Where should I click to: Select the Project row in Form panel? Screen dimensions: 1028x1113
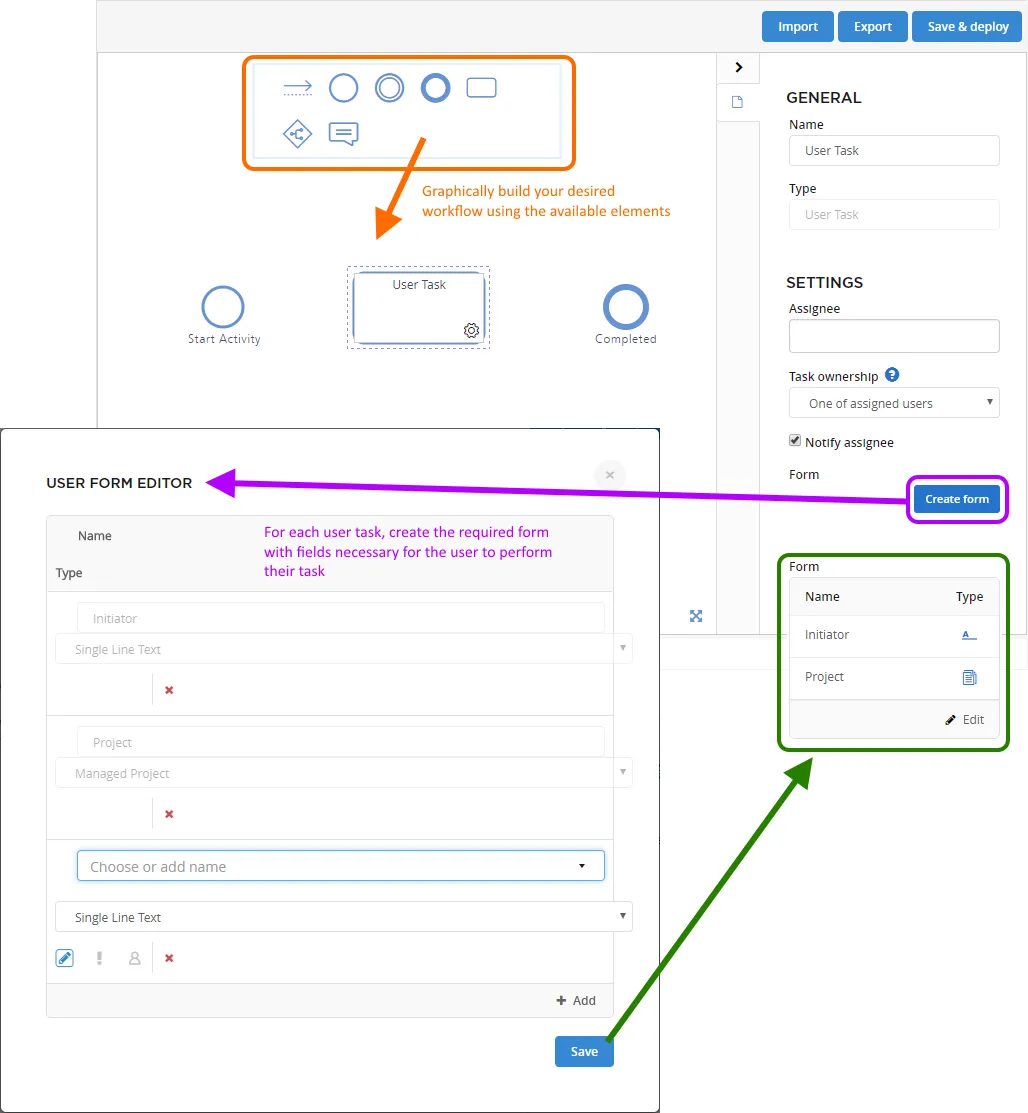894,678
